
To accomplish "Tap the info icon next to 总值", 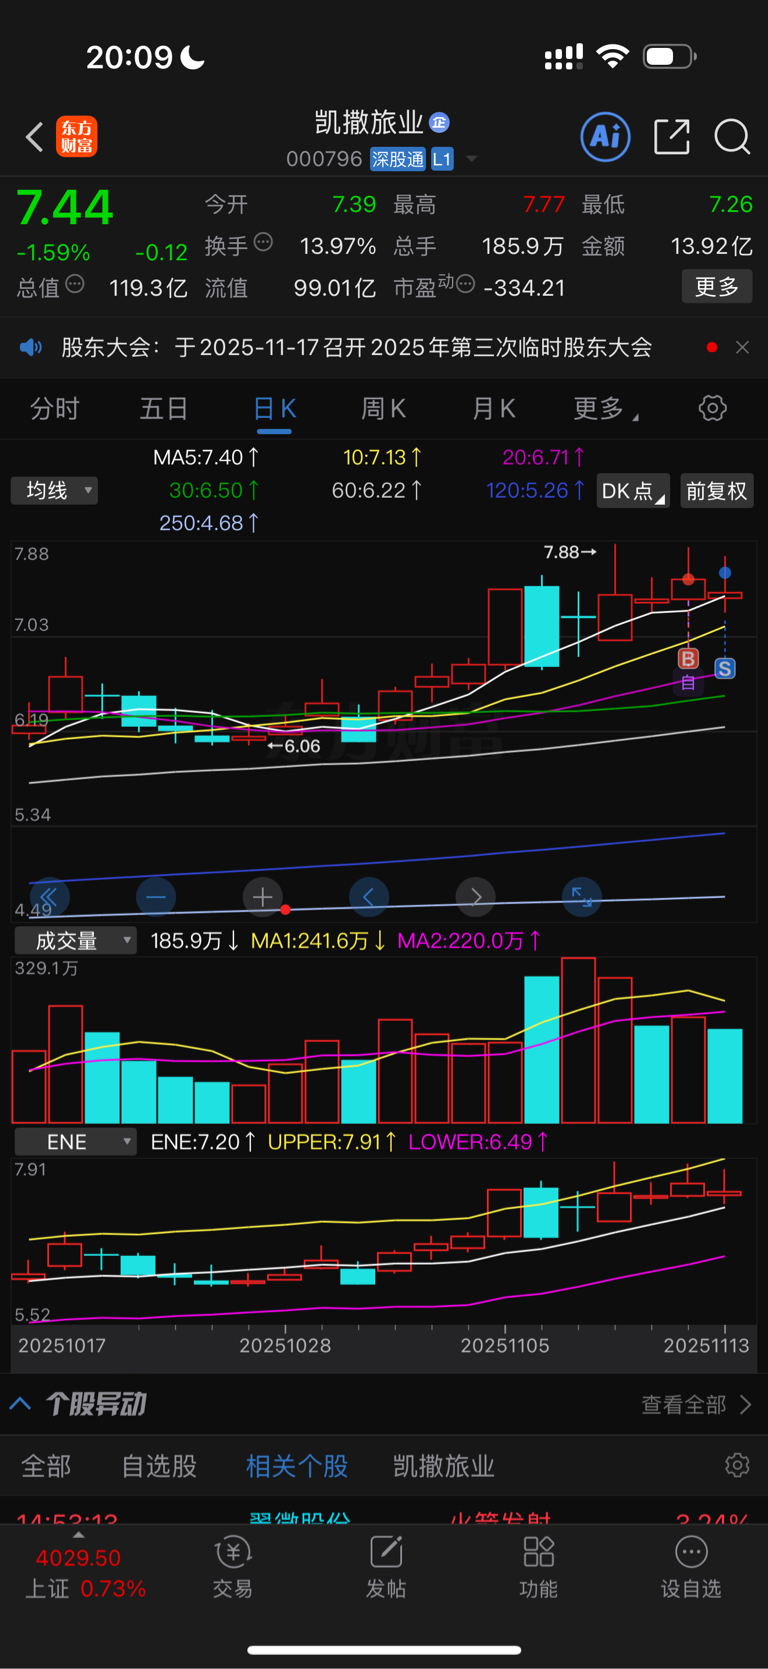I will point(75,285).
